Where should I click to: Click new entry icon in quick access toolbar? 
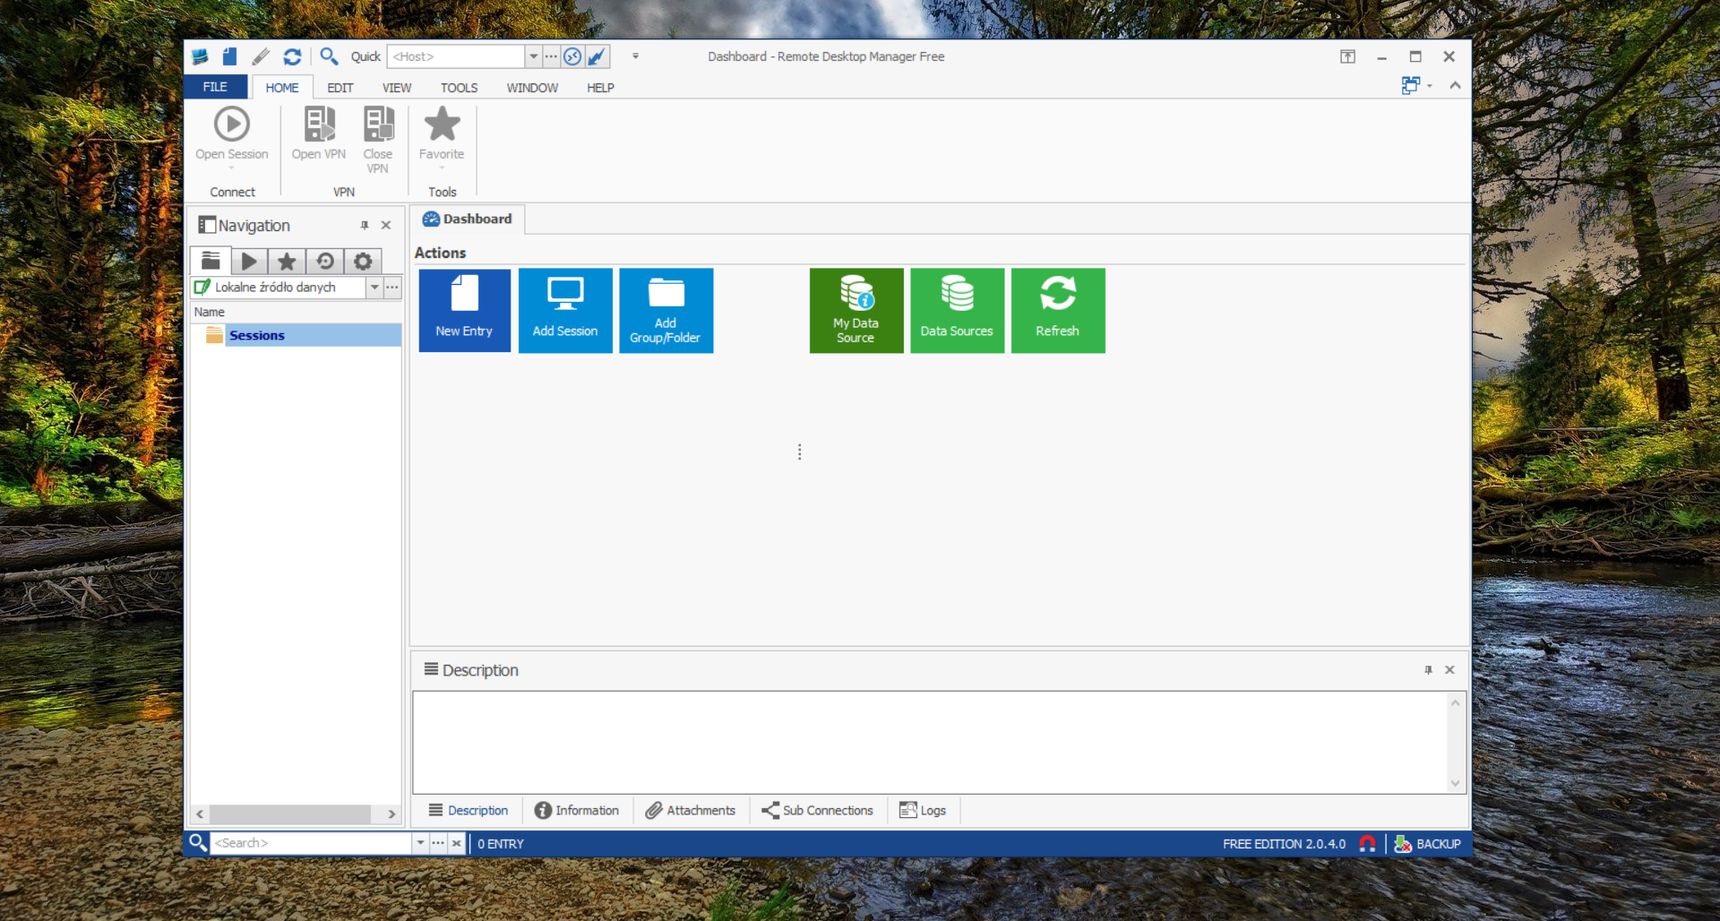(230, 57)
